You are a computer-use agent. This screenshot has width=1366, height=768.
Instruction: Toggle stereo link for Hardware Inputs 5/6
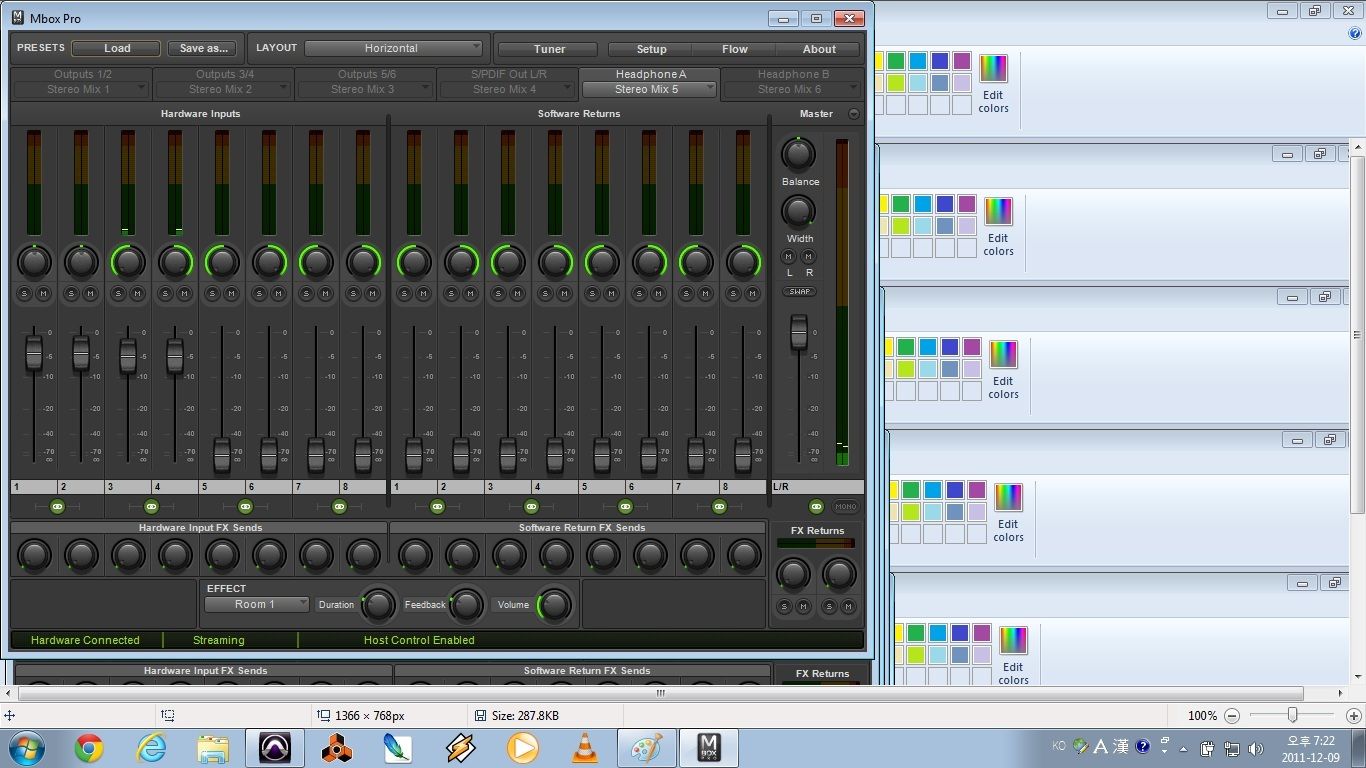point(245,507)
